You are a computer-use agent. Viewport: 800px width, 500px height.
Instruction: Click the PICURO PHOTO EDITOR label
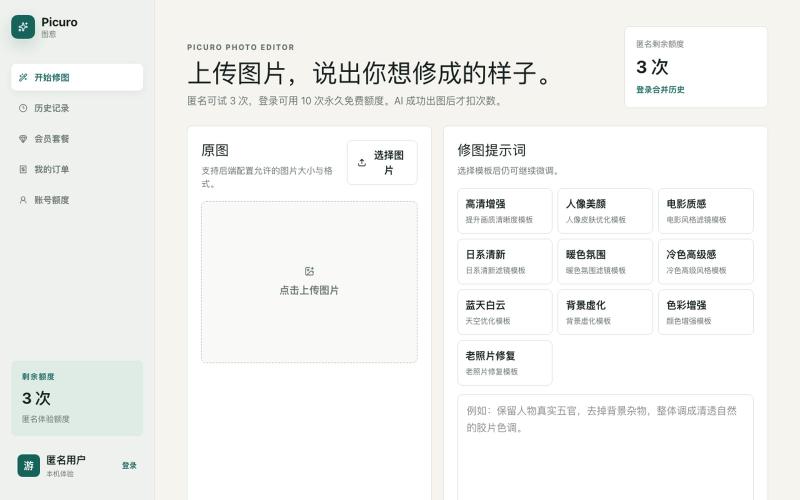click(240, 47)
